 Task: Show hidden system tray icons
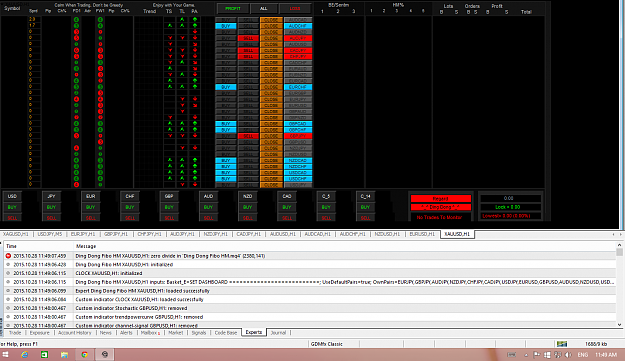pos(526,355)
